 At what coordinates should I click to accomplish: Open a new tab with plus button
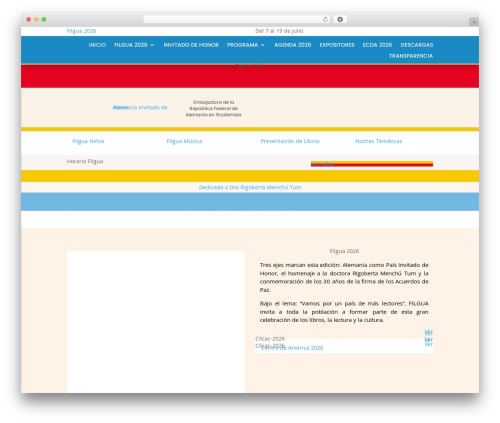pos(474,22)
